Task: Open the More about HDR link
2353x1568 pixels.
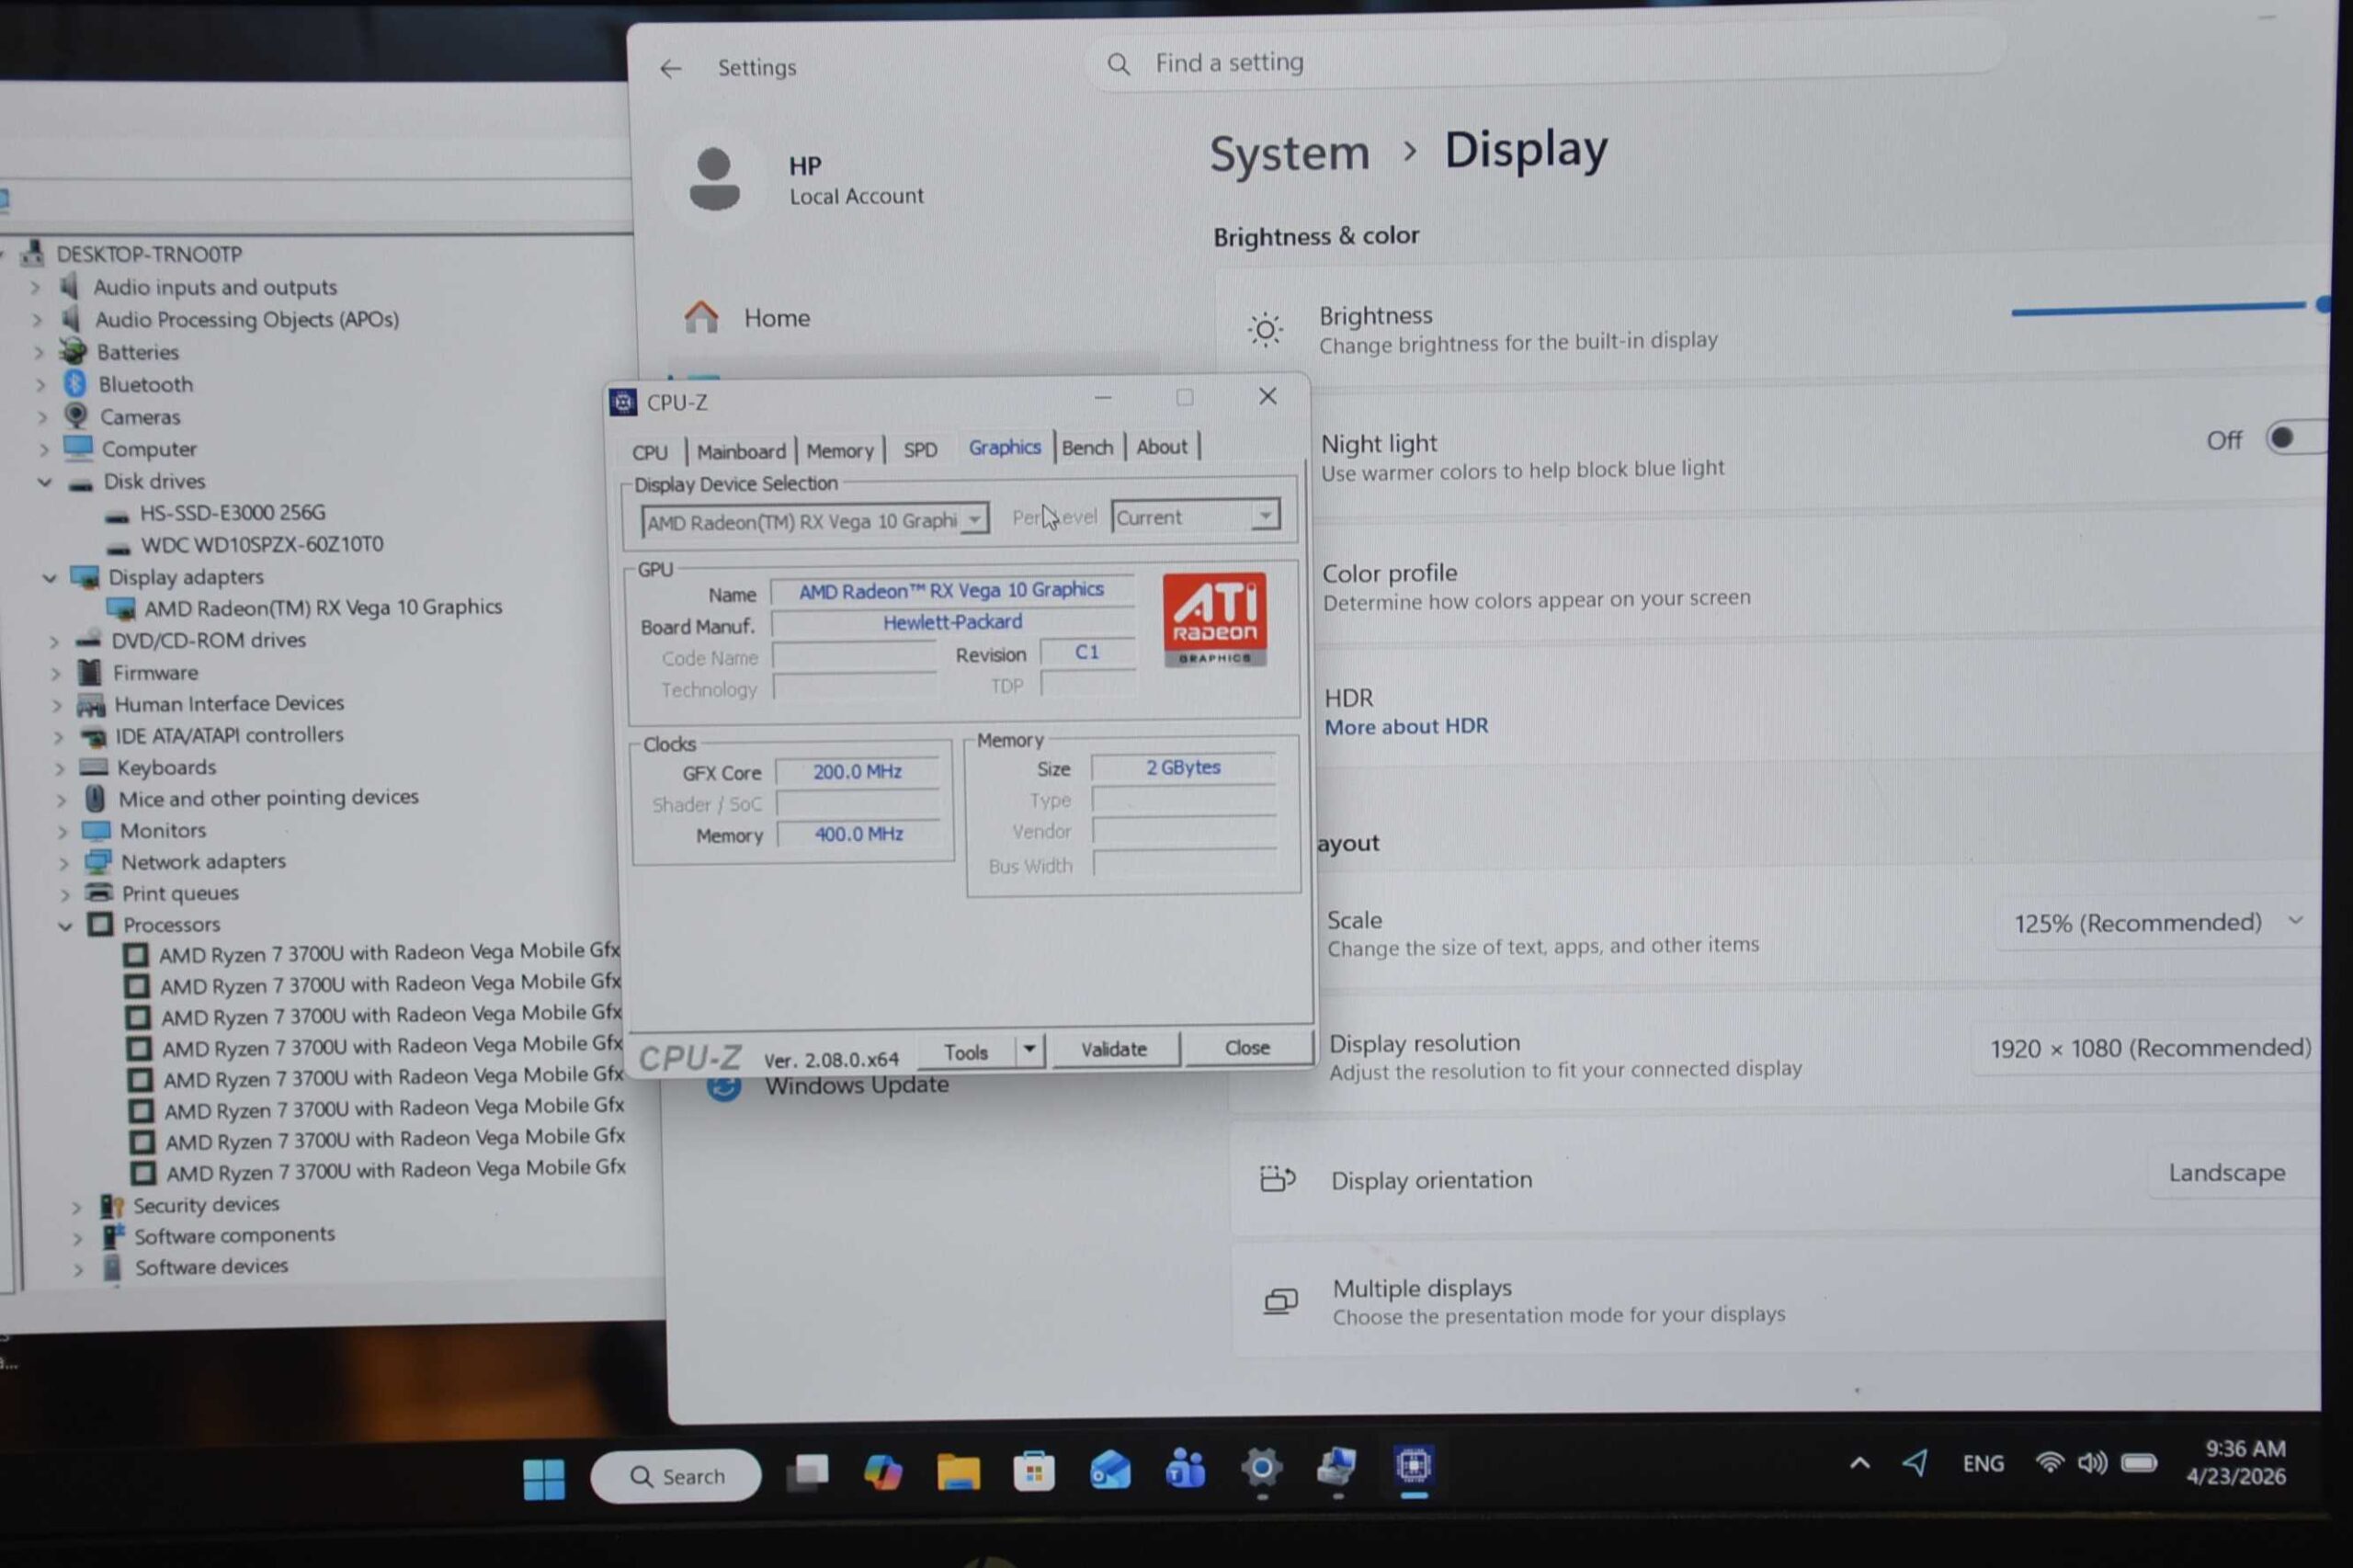Action: (1405, 727)
